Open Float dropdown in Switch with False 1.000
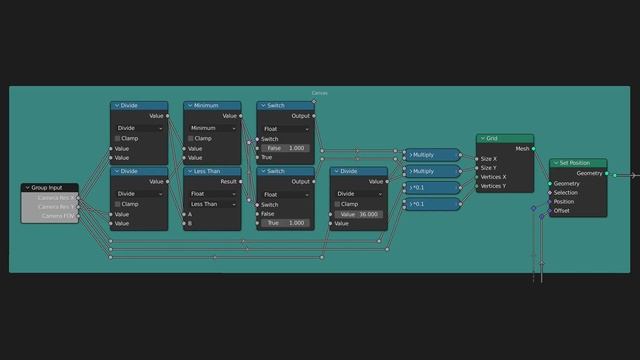640x360 pixels. tap(285, 129)
